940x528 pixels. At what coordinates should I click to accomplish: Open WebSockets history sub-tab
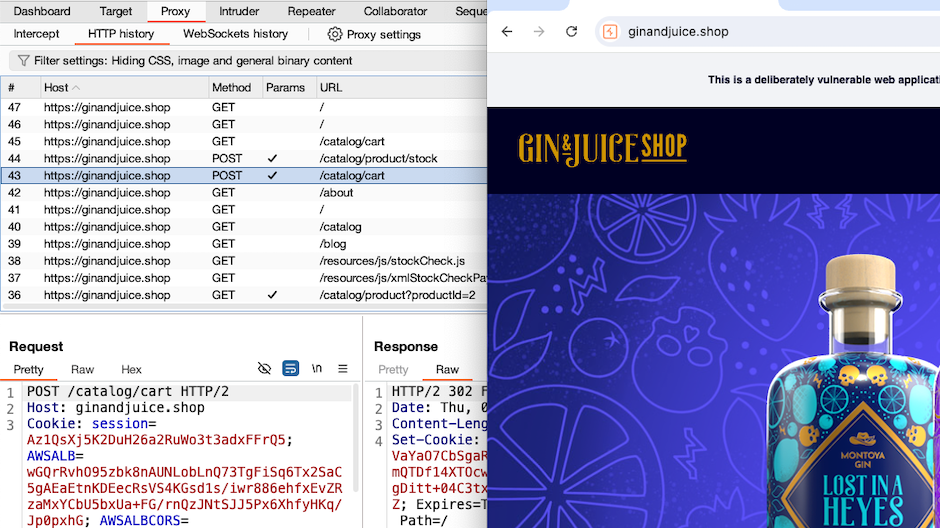pos(236,34)
